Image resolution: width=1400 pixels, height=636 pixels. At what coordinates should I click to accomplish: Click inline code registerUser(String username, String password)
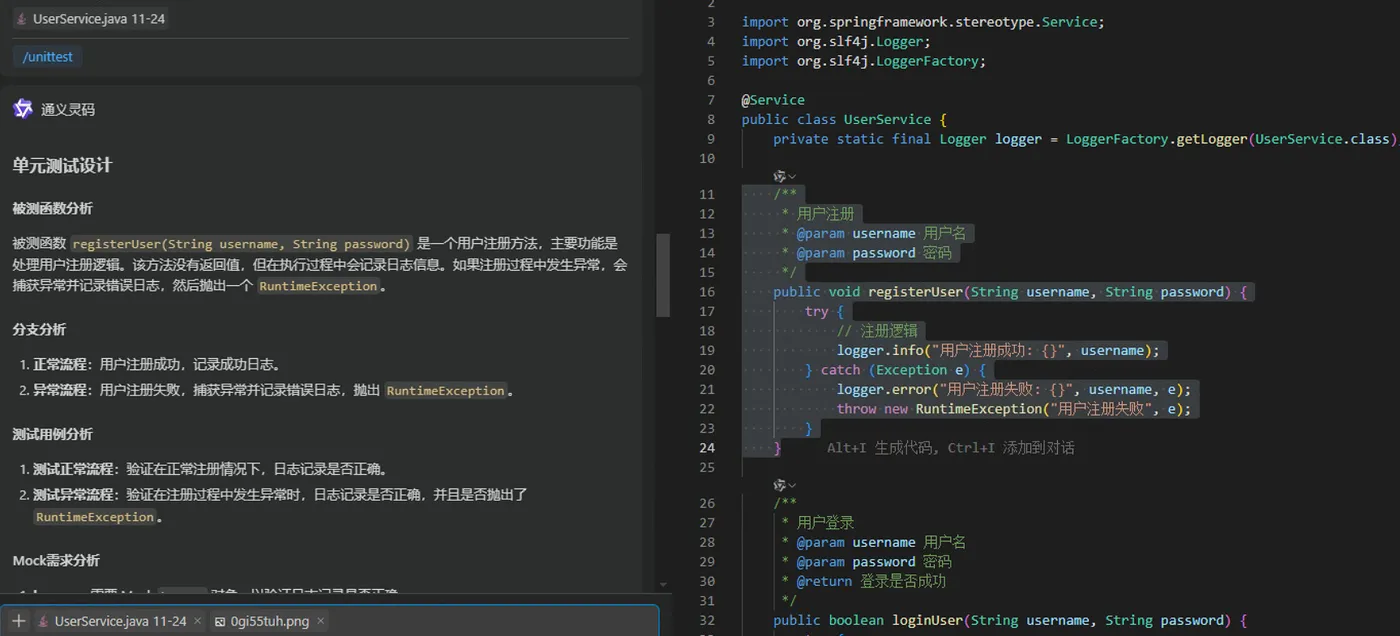(x=241, y=244)
